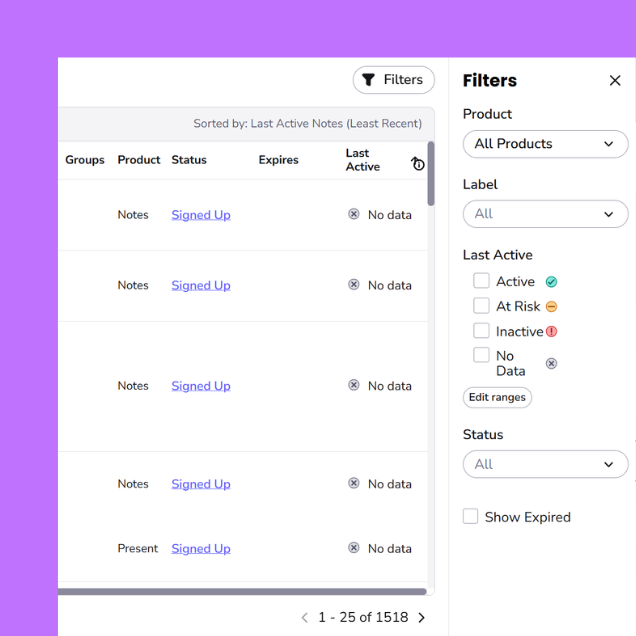
Task: Click the grey No Data icon in filters
Action: [x=551, y=363]
